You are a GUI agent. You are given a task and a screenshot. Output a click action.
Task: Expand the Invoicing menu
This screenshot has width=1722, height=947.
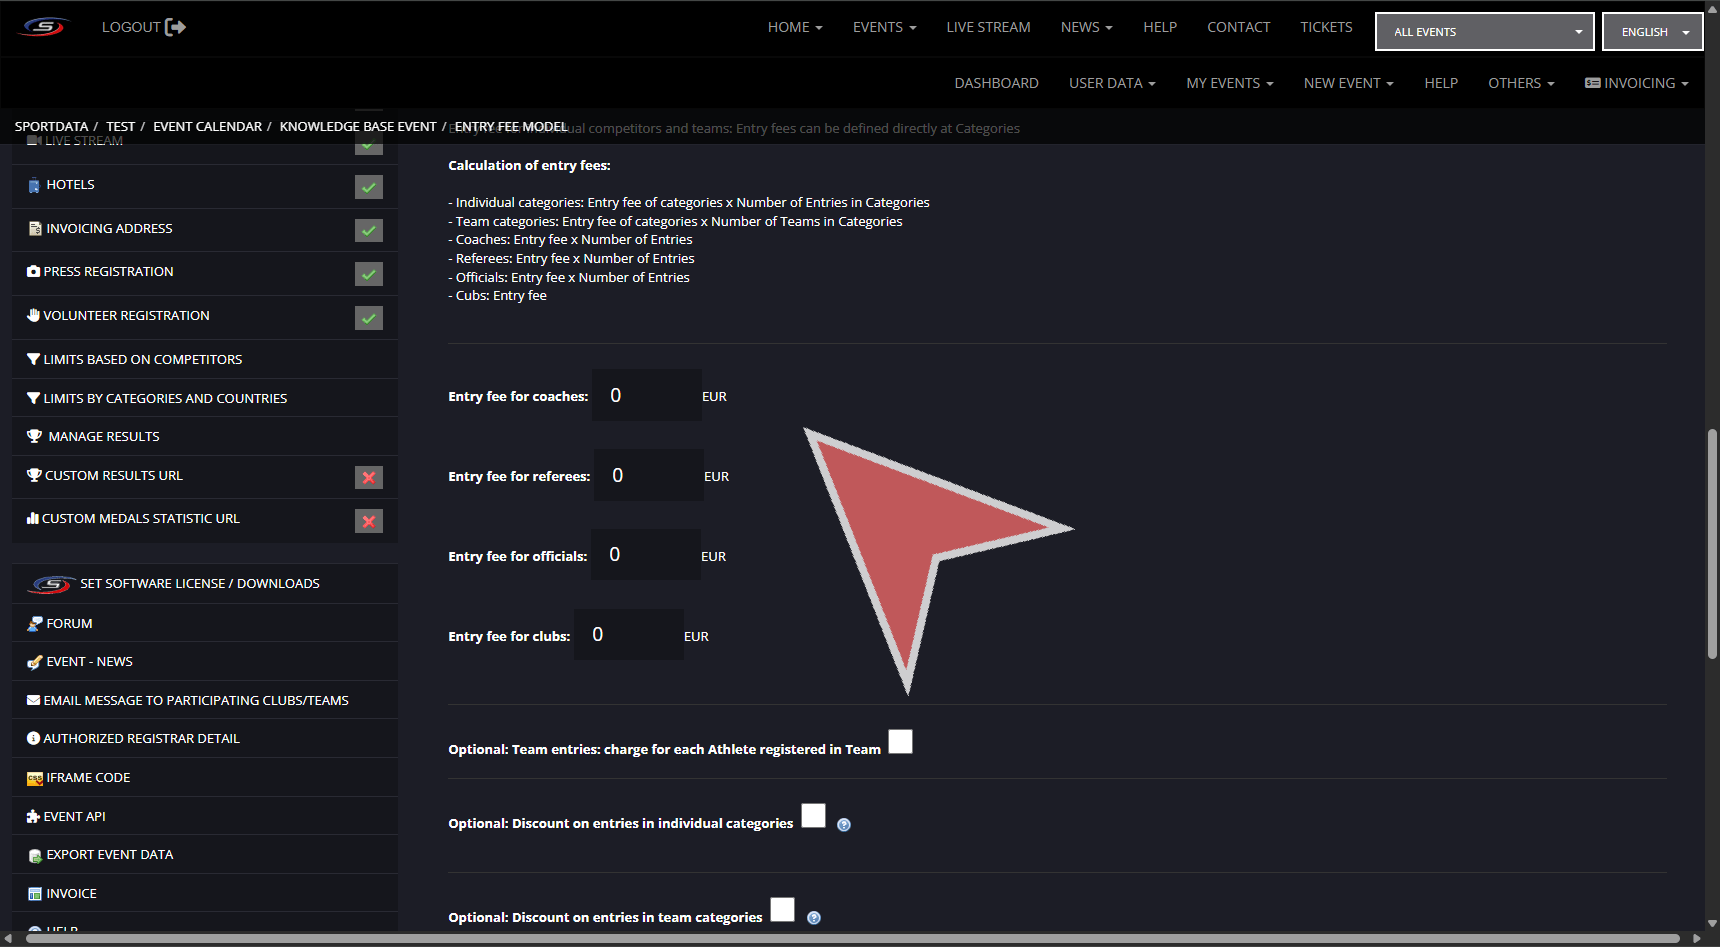[1637, 83]
